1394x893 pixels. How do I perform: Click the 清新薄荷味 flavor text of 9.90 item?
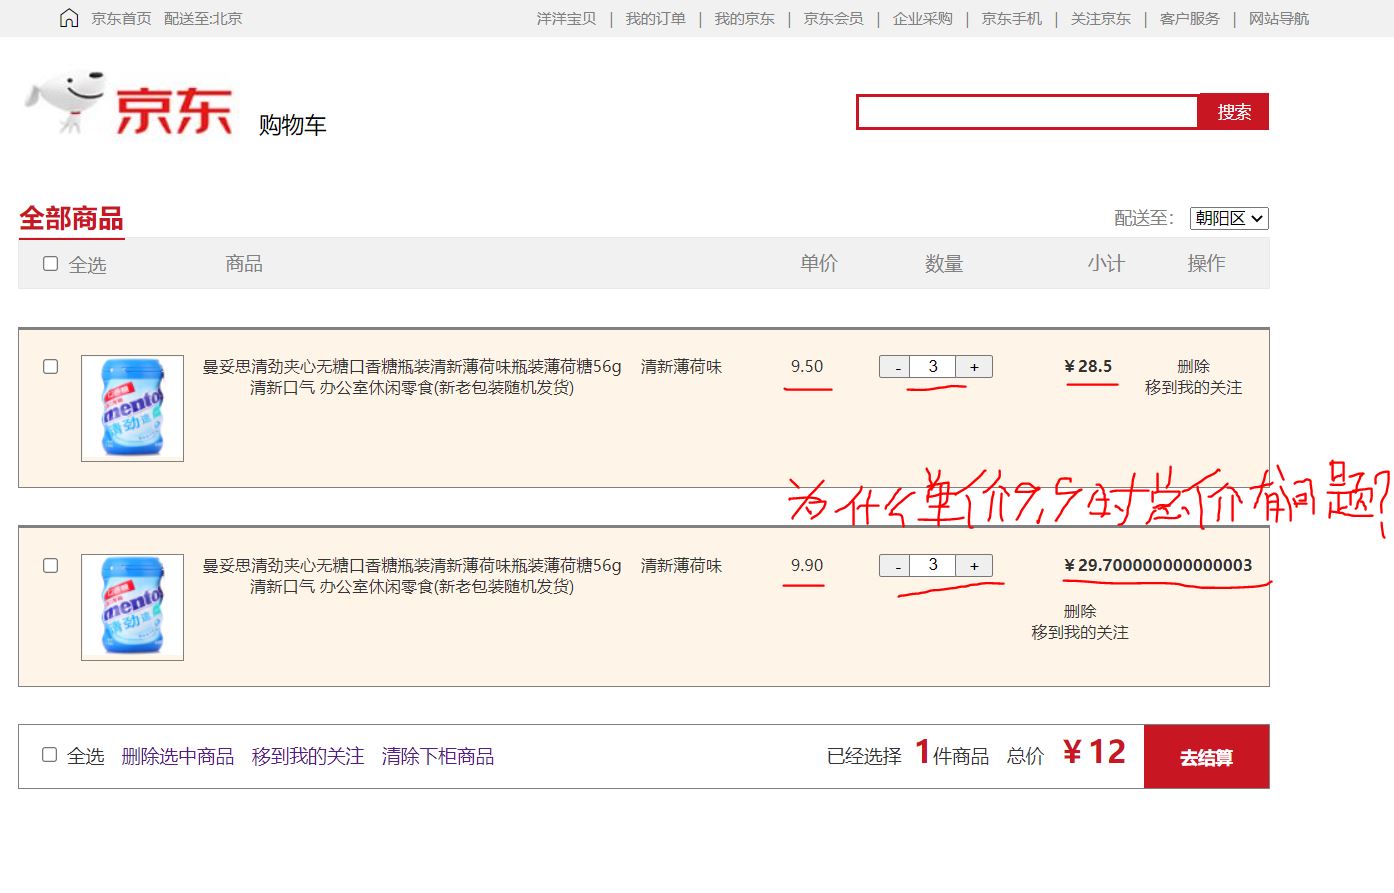(x=681, y=566)
